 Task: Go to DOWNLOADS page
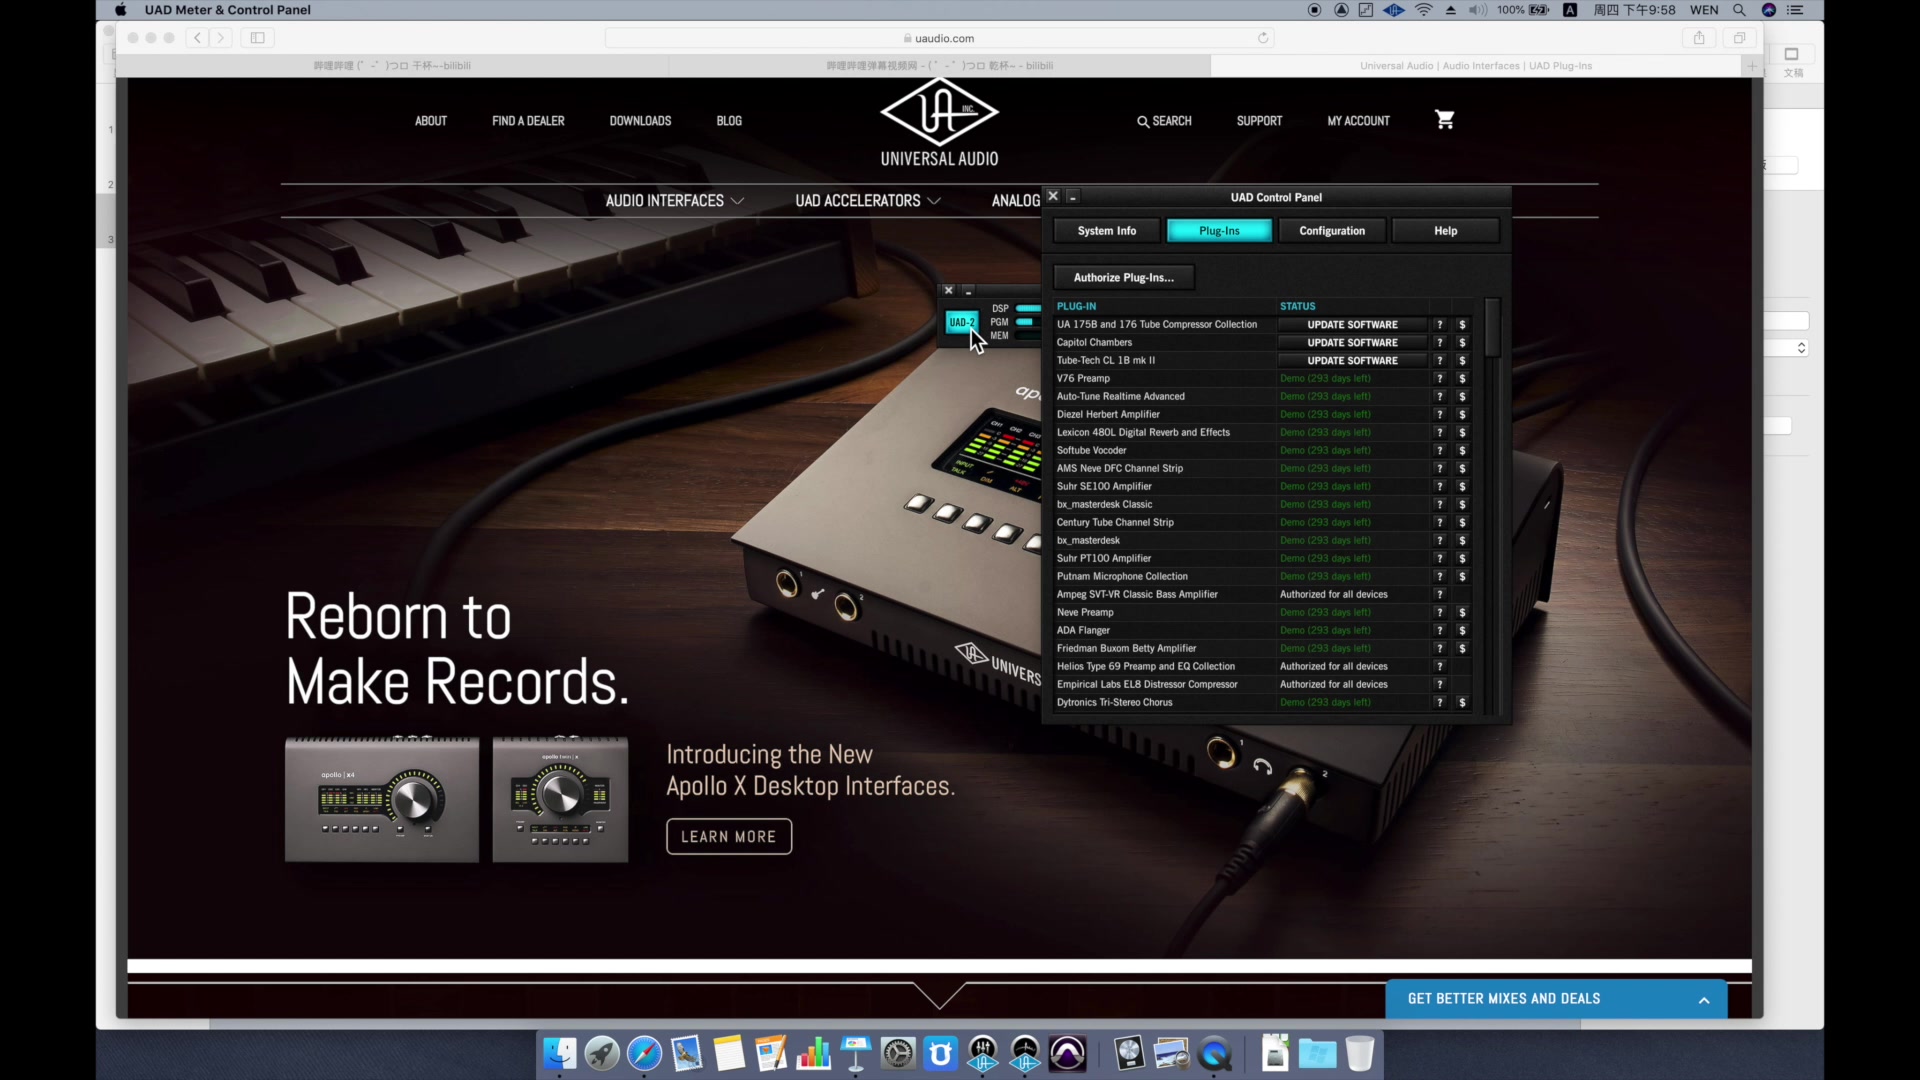click(640, 121)
